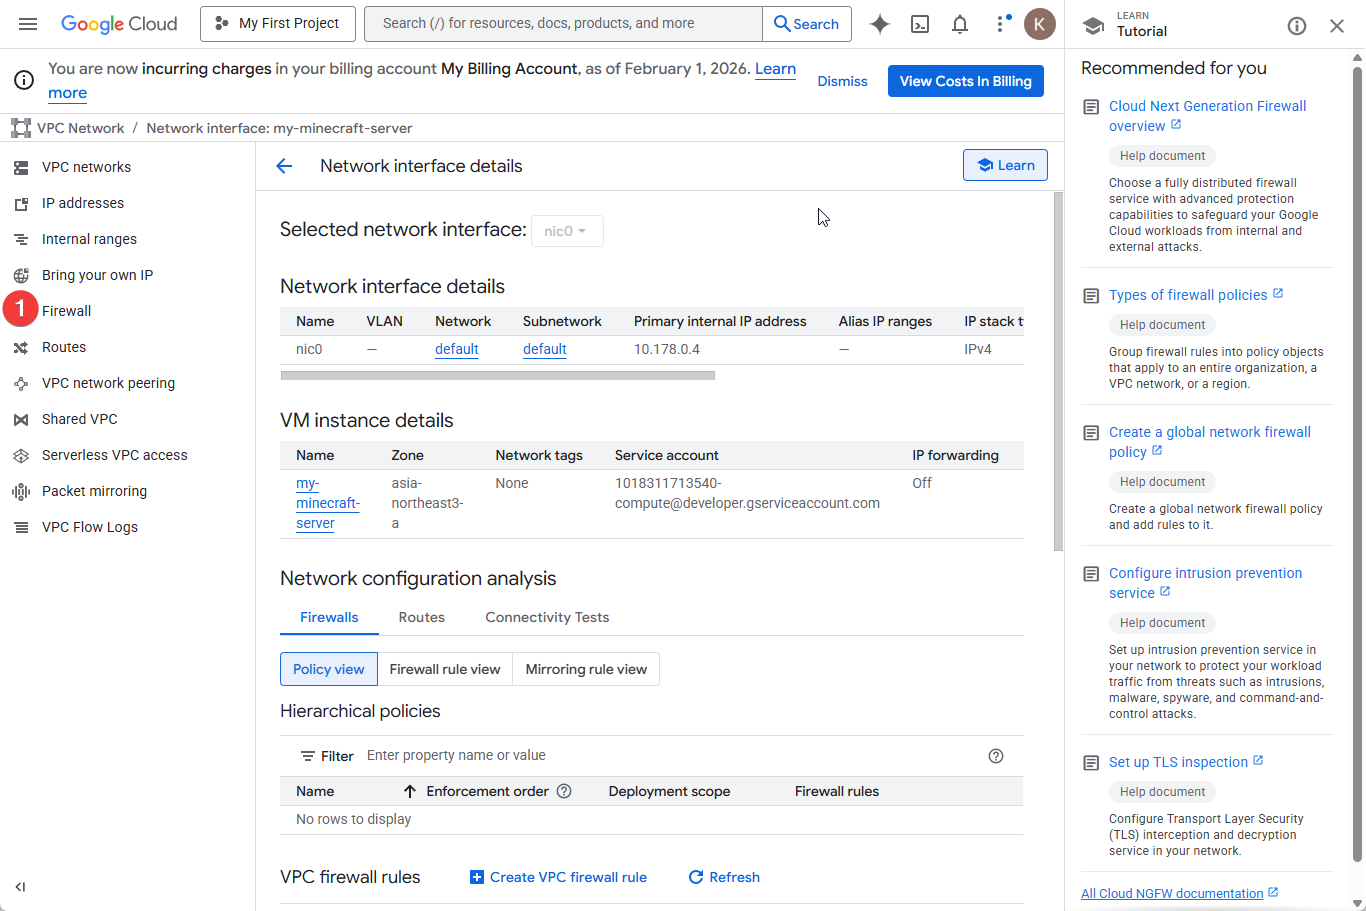Dismiss the billing charges notice
The width and height of the screenshot is (1366, 911).
(842, 81)
